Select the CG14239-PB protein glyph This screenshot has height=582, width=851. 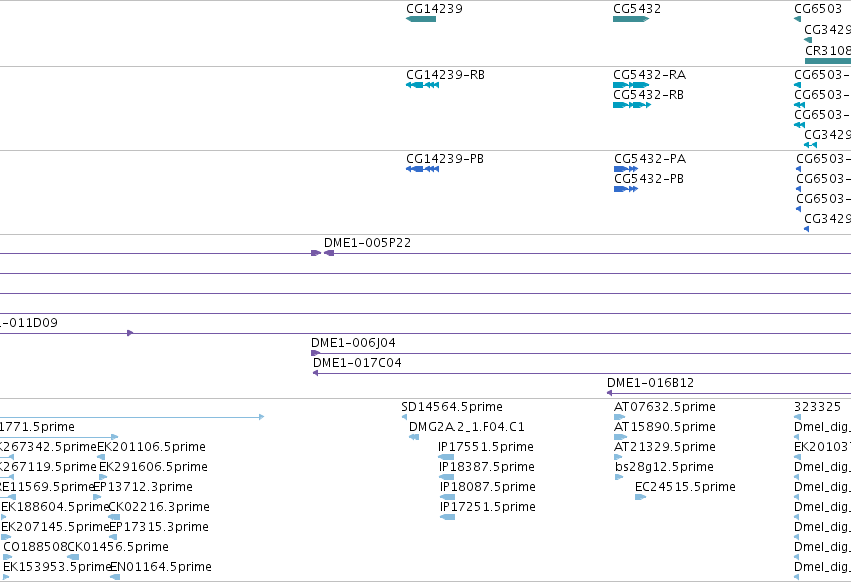pos(422,169)
